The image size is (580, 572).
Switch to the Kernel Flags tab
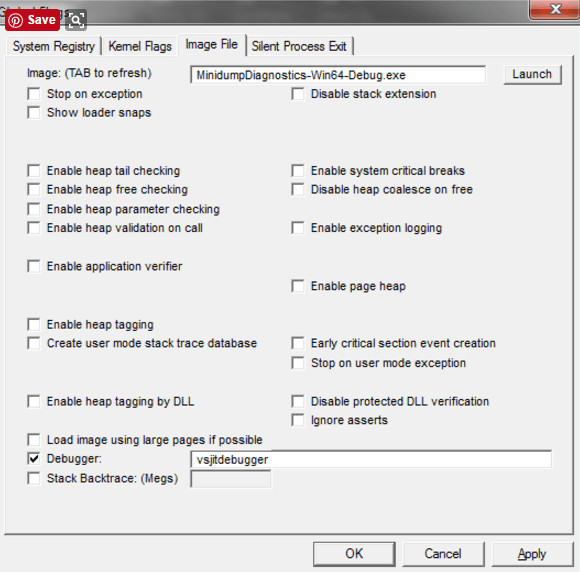[140, 46]
